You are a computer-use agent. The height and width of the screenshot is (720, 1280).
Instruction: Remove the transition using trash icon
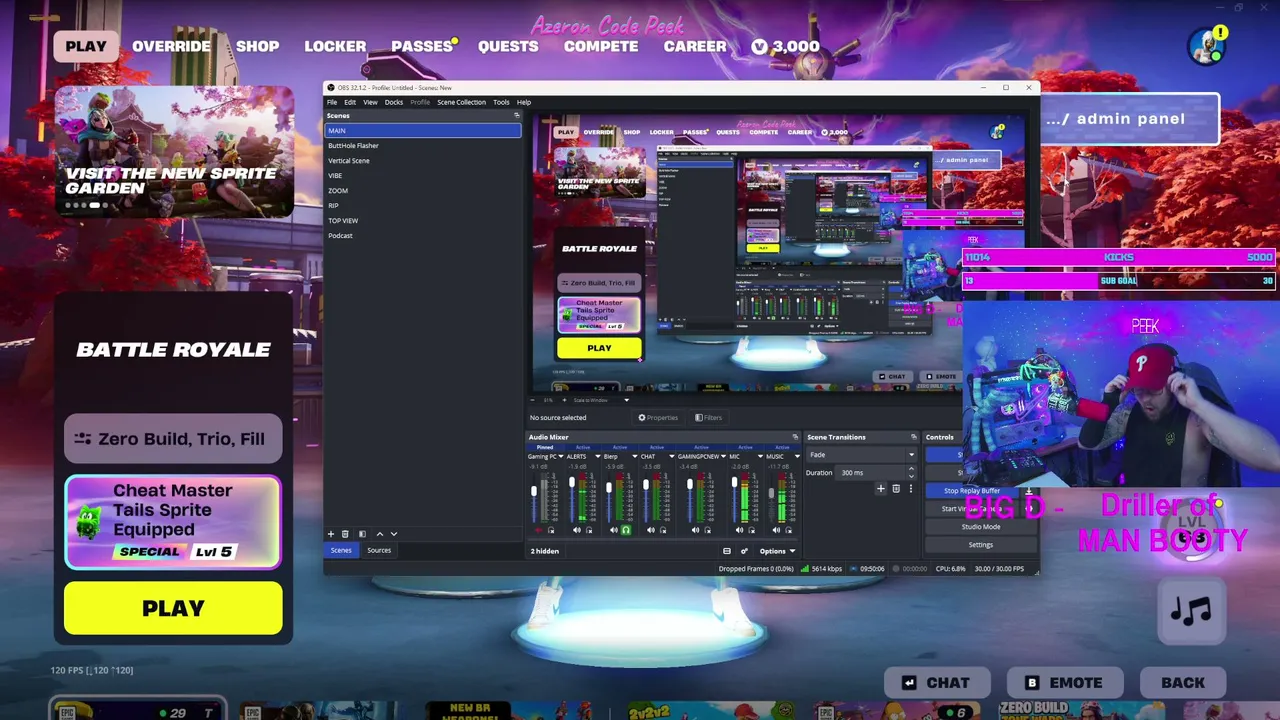click(896, 489)
